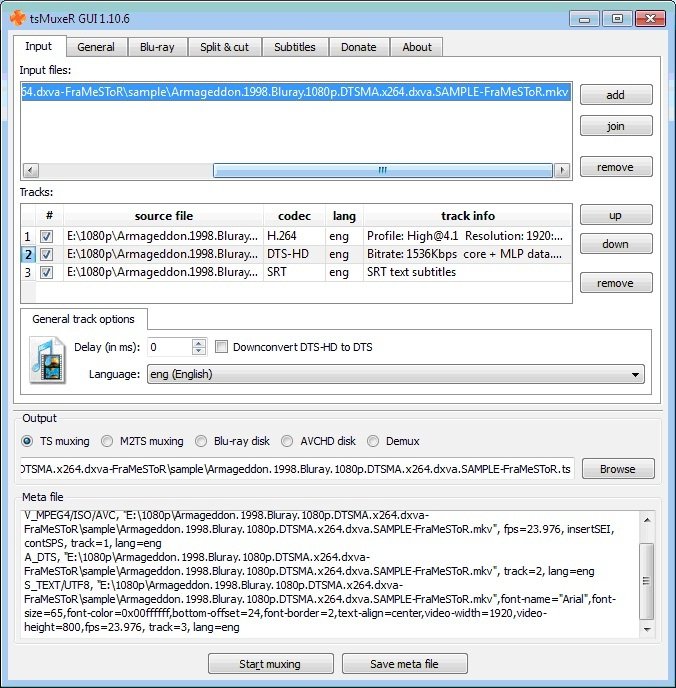Select the Blu-ray disk output option
The image size is (676, 688).
(x=202, y=441)
